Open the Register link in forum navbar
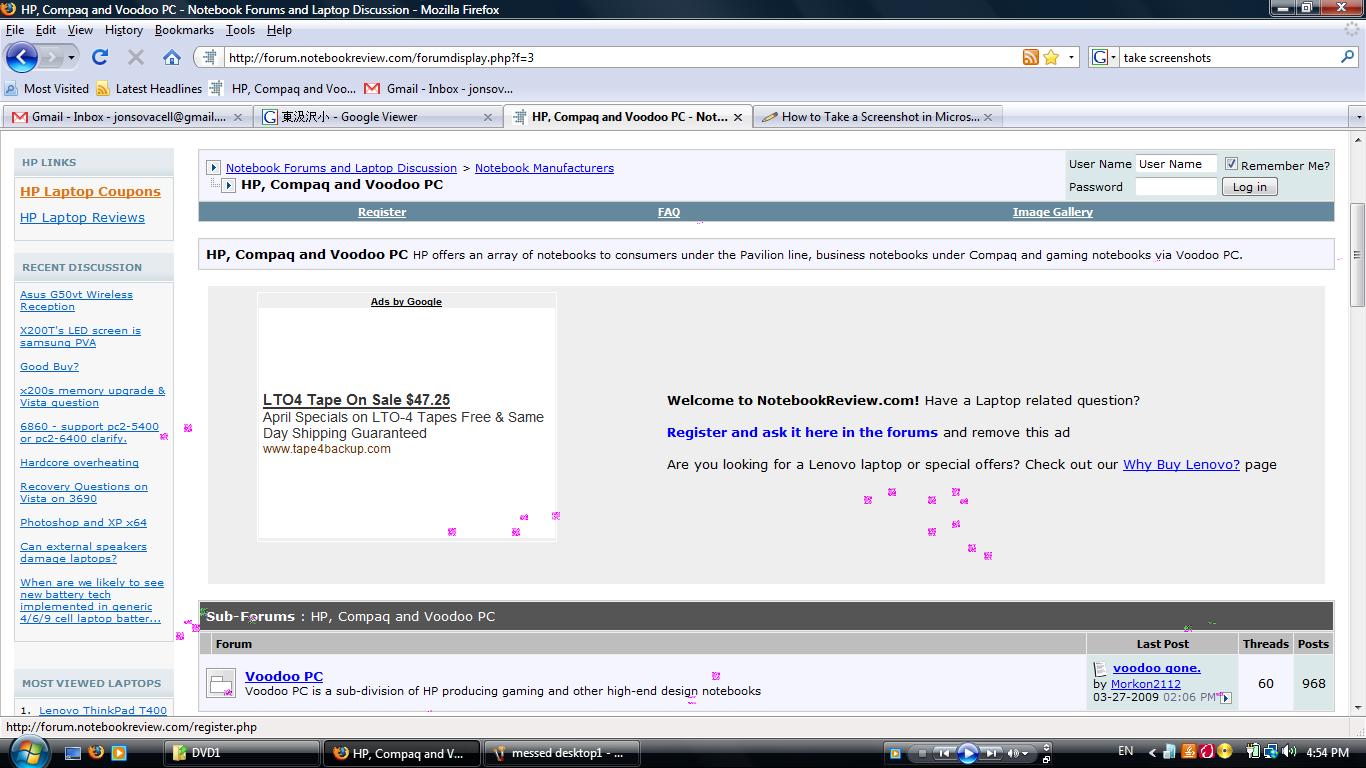This screenshot has height=768, width=1366. tap(382, 212)
